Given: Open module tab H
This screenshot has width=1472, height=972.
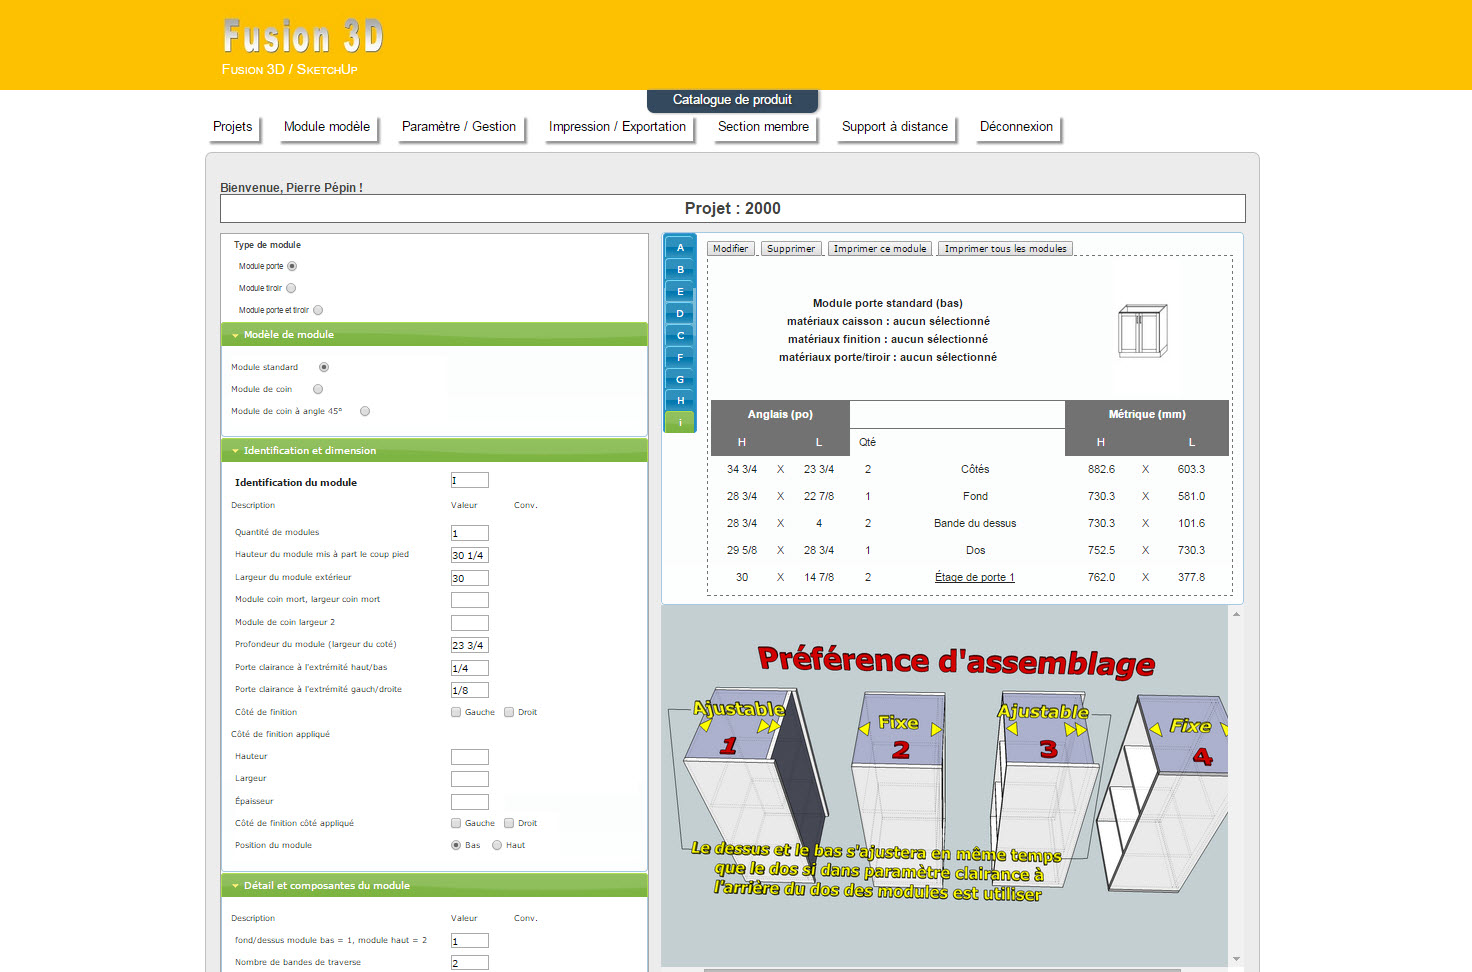Looking at the screenshot, I should coord(680,401).
